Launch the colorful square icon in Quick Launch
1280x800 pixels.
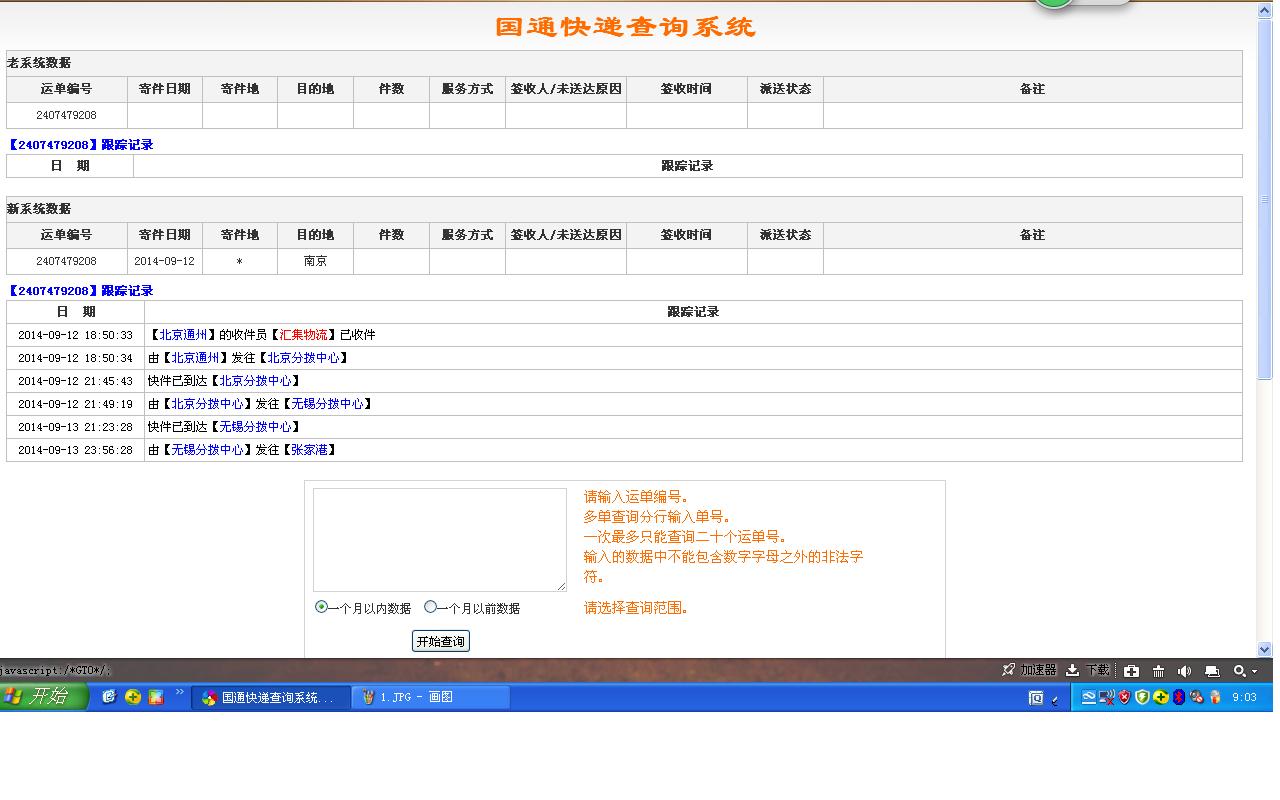click(x=155, y=697)
